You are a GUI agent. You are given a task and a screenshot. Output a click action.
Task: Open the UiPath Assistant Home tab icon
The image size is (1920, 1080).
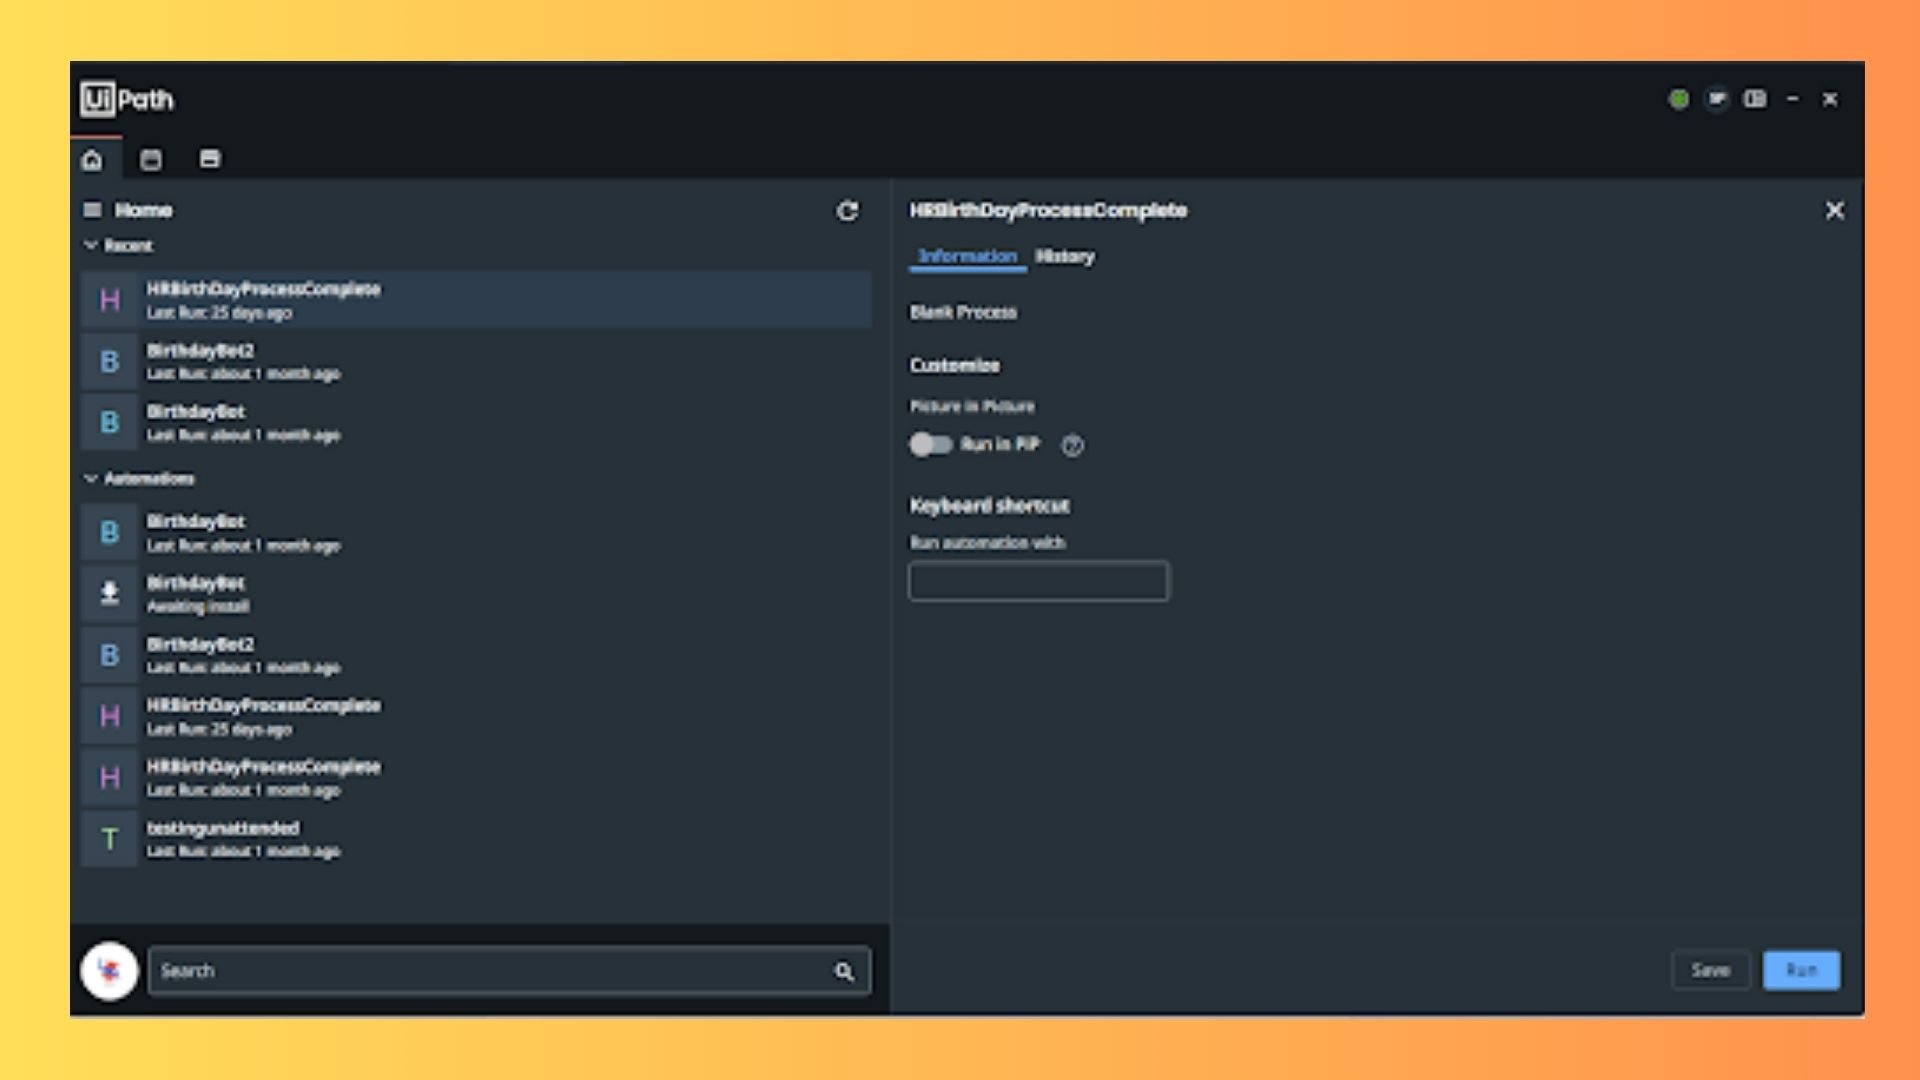click(x=93, y=158)
